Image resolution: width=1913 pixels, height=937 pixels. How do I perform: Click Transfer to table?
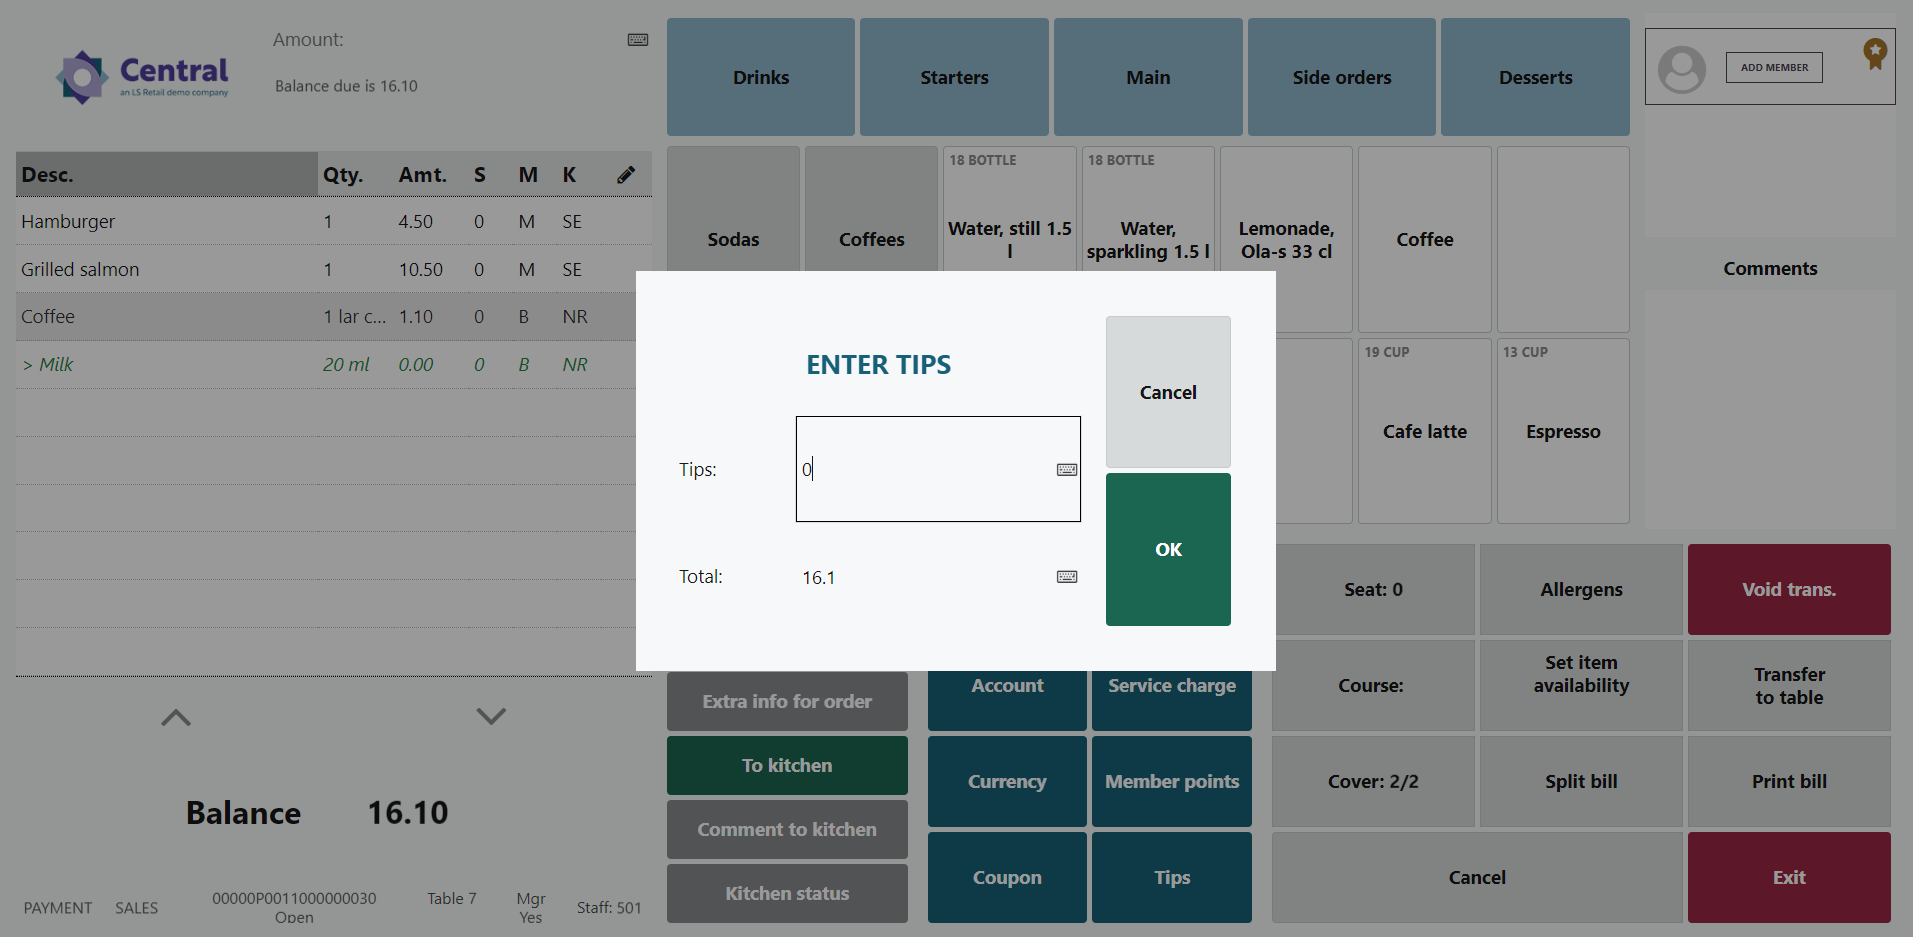pyautogui.click(x=1789, y=685)
